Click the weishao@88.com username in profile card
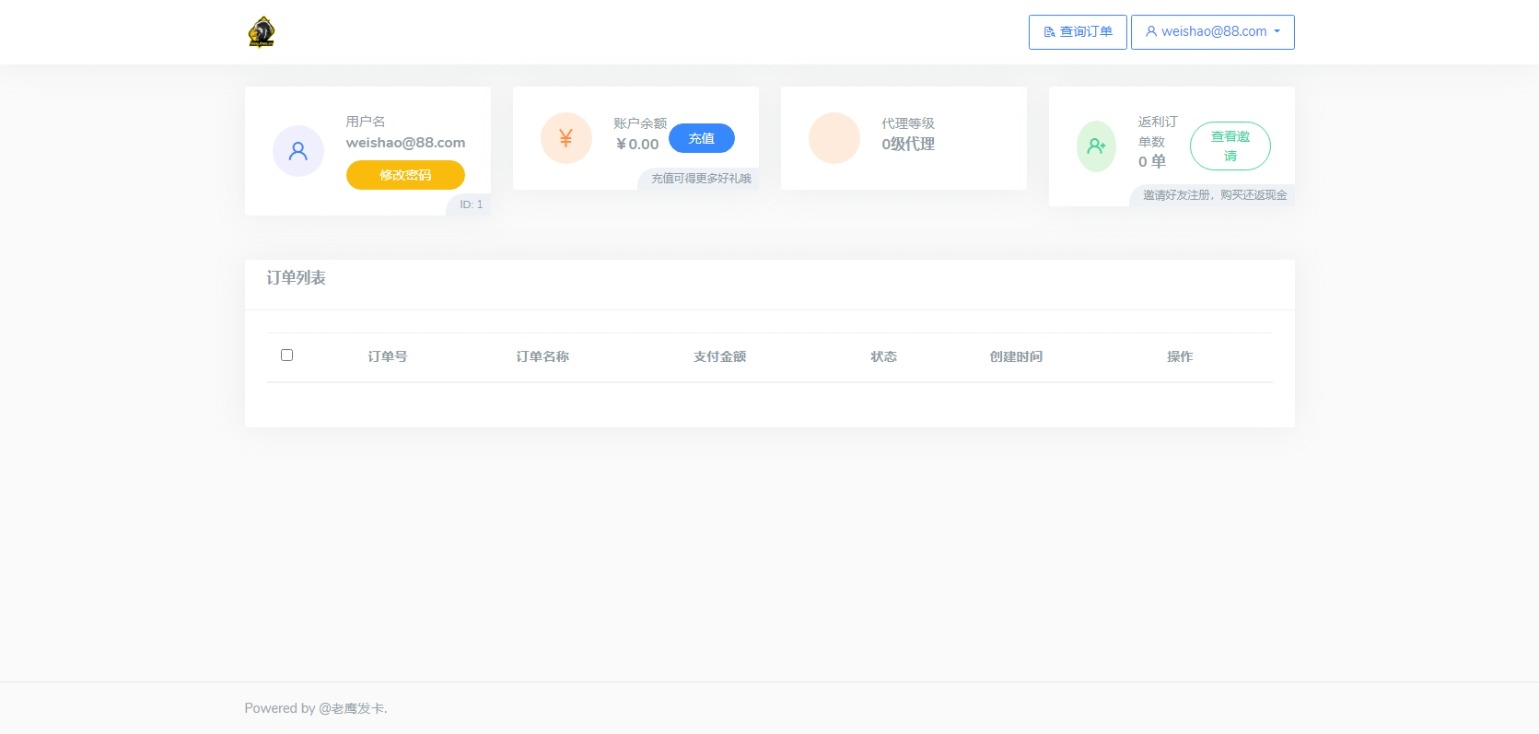The image size is (1539, 734). click(406, 142)
